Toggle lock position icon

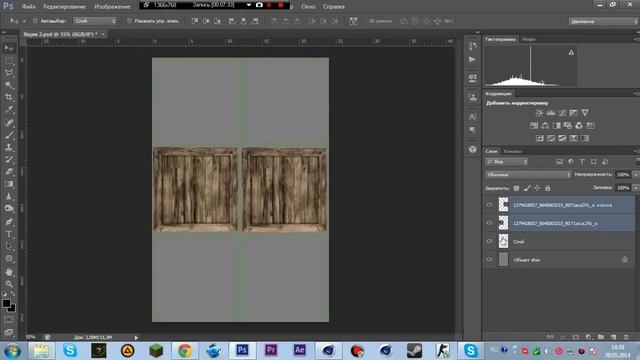537,188
